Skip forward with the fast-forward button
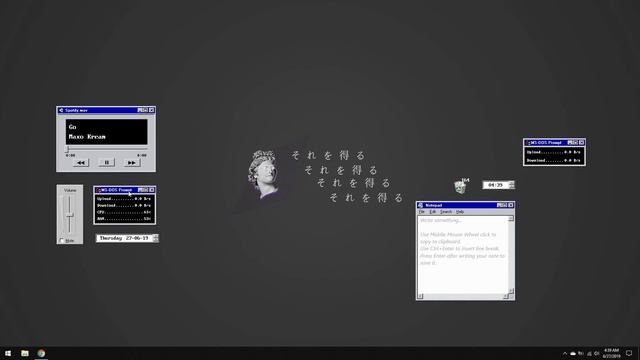This screenshot has height=360, width=640. (x=132, y=162)
